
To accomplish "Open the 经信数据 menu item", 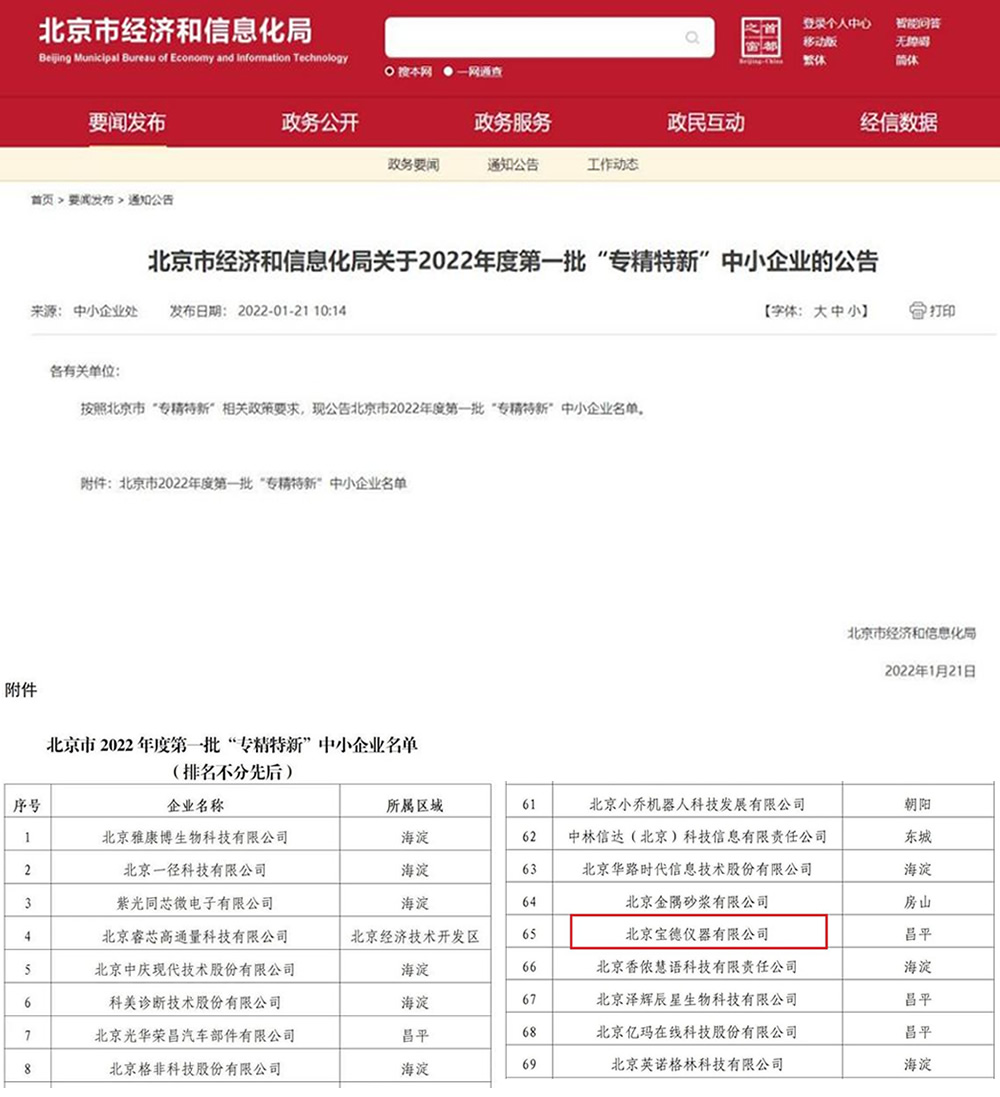I will pos(899,122).
